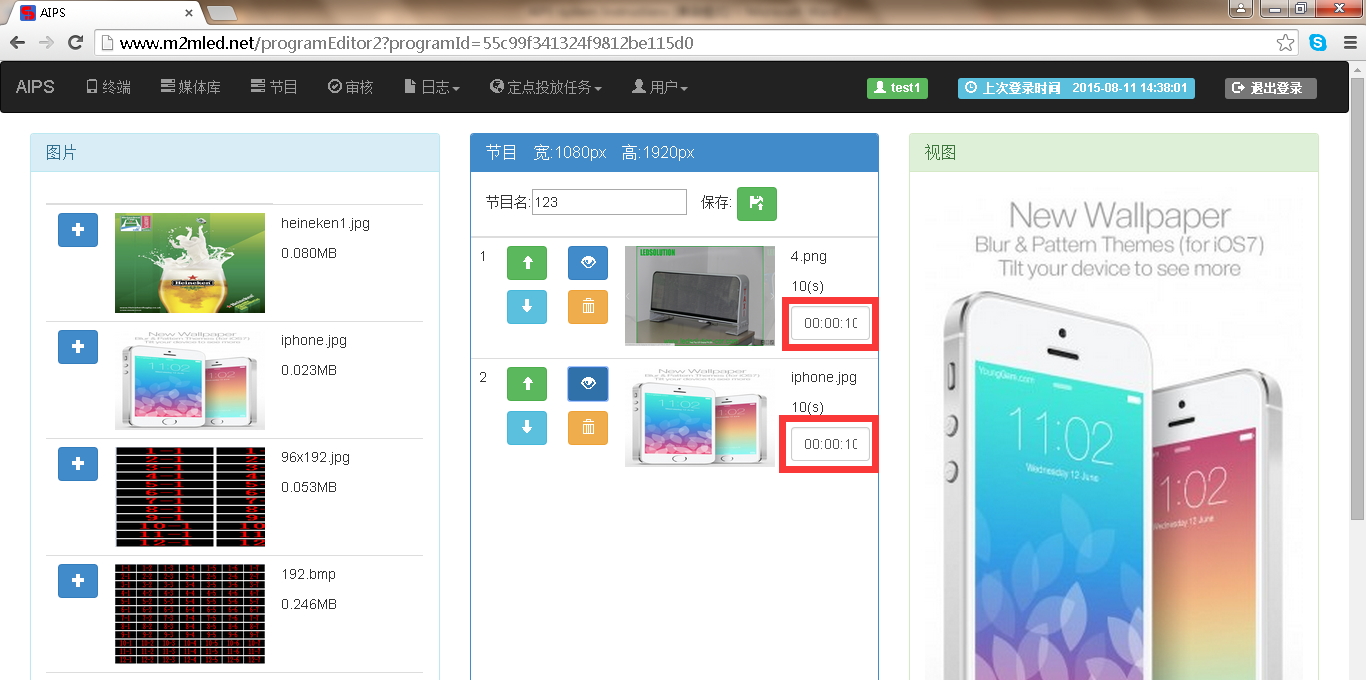
Task: Click the test1 user badge
Action: (x=897, y=88)
